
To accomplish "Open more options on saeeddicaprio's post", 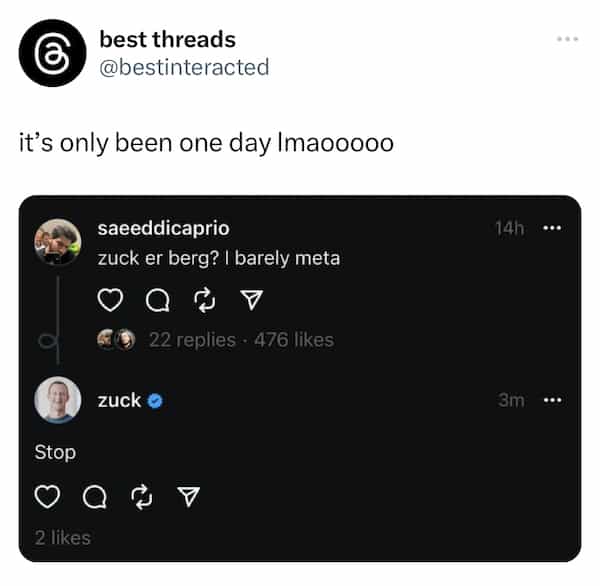I will pos(552,228).
